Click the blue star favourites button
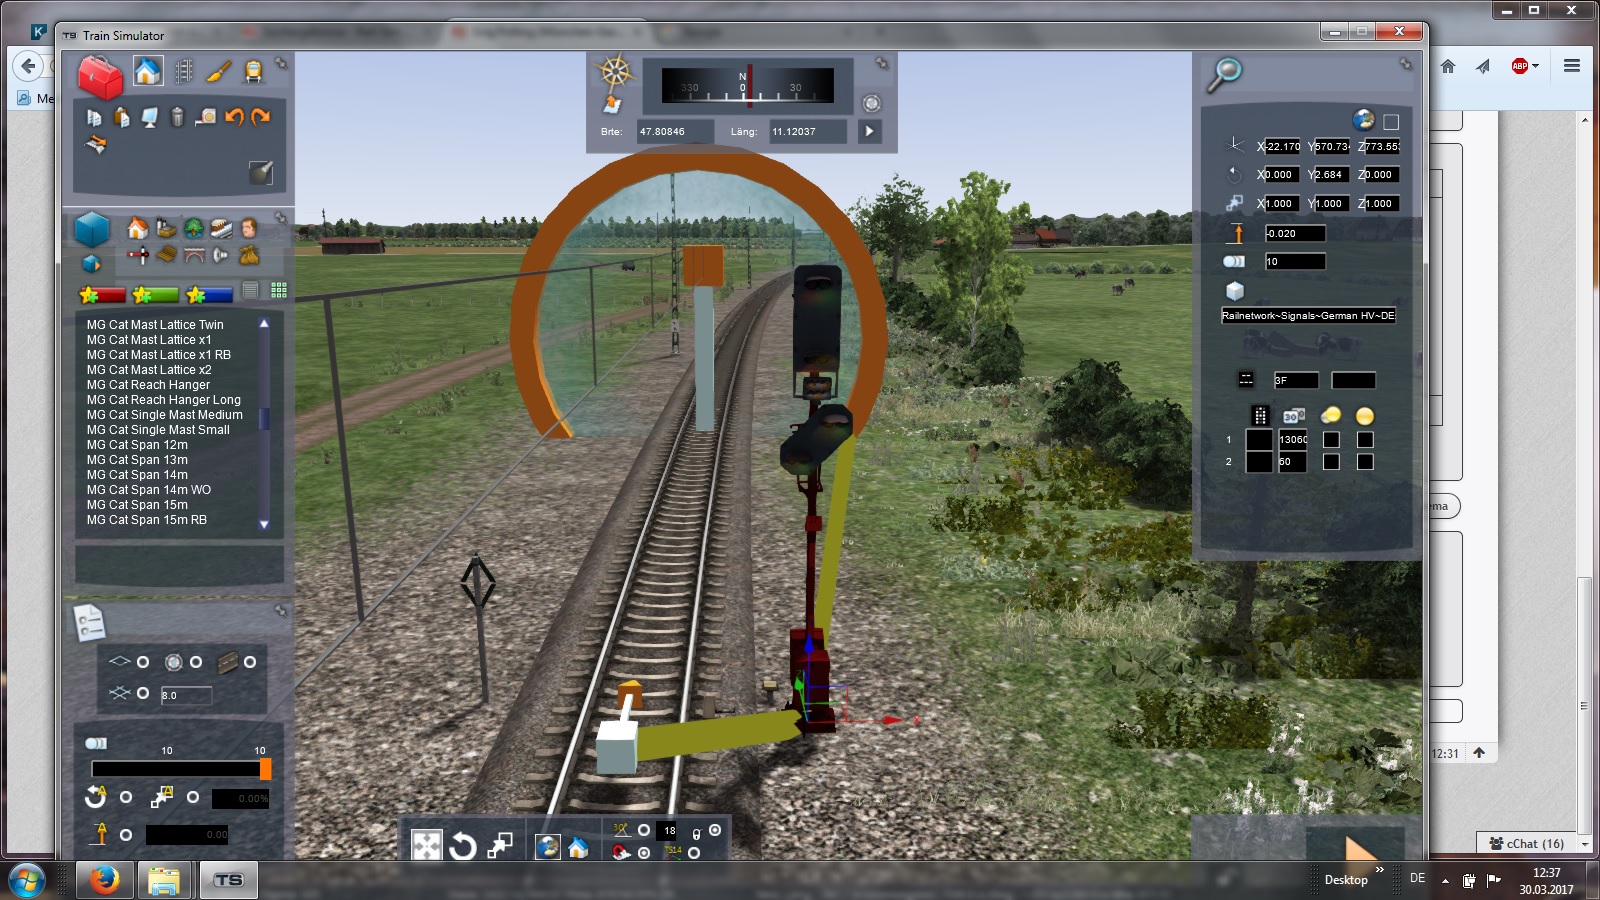The height and width of the screenshot is (900, 1600). [209, 294]
